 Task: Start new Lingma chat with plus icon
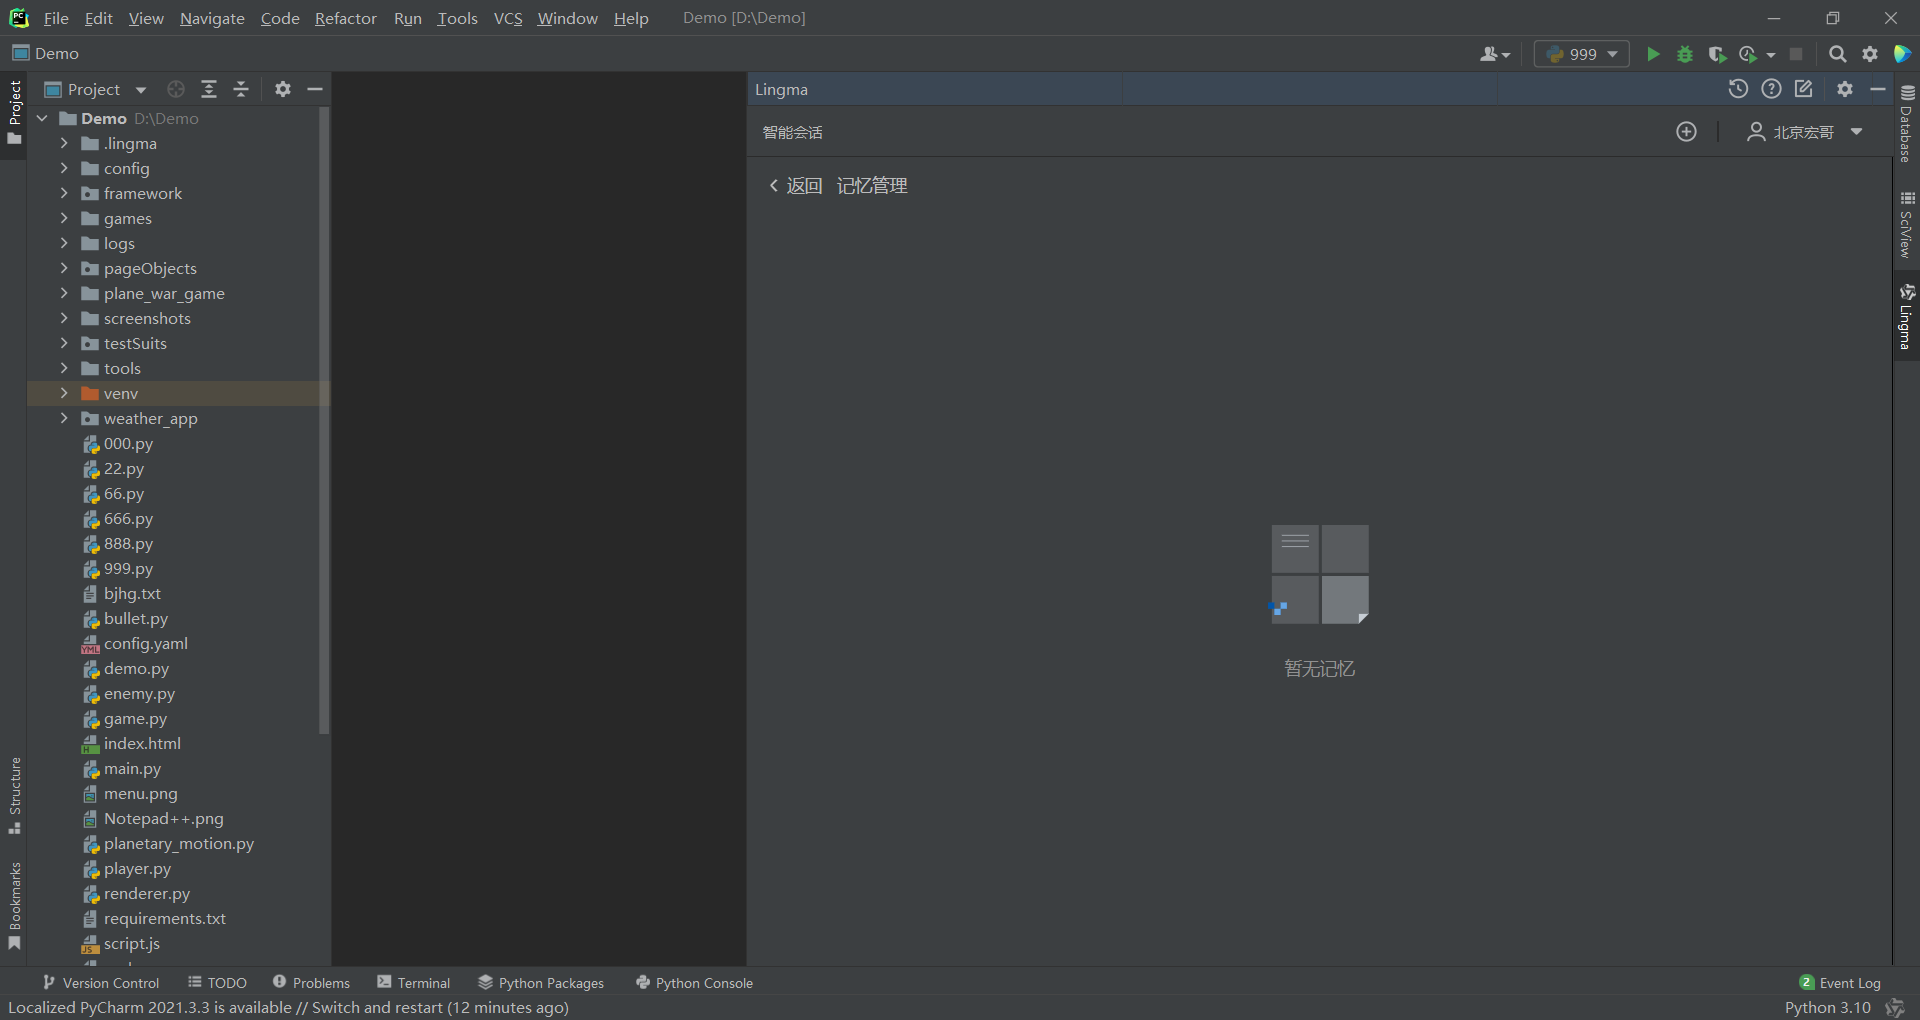1686,132
